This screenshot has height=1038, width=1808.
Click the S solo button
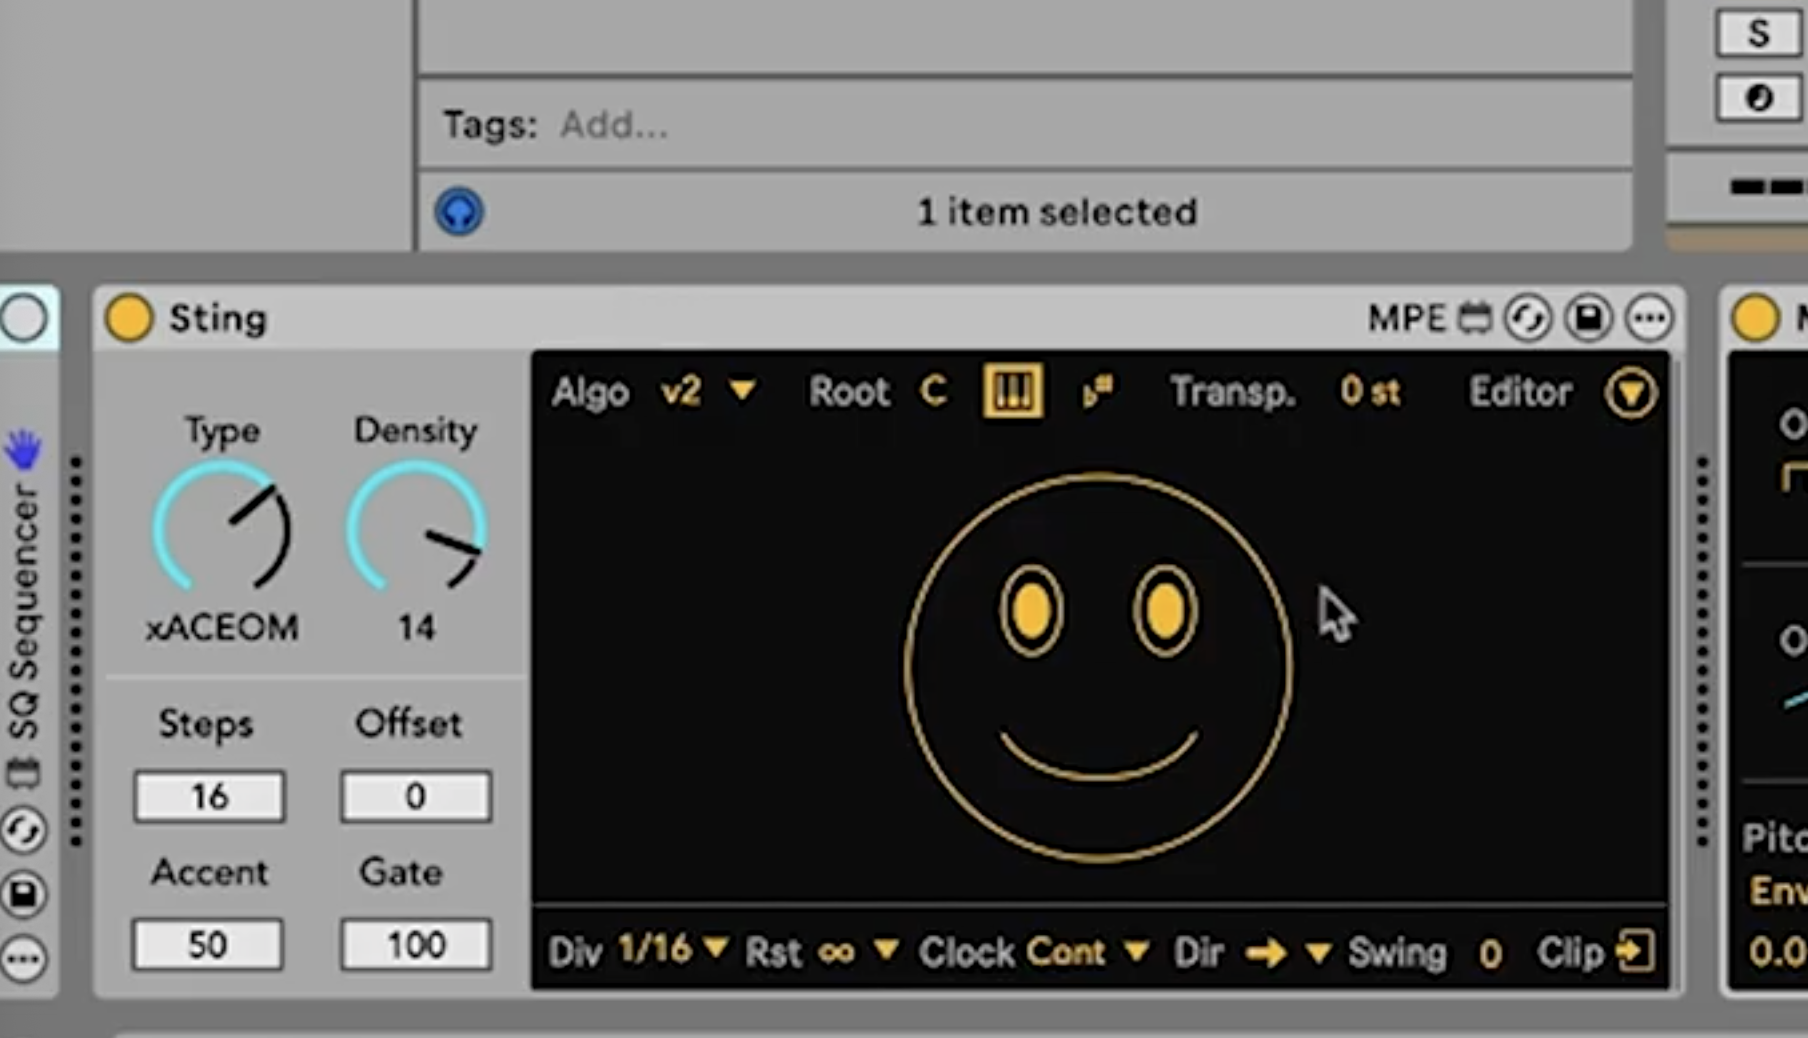1758,33
